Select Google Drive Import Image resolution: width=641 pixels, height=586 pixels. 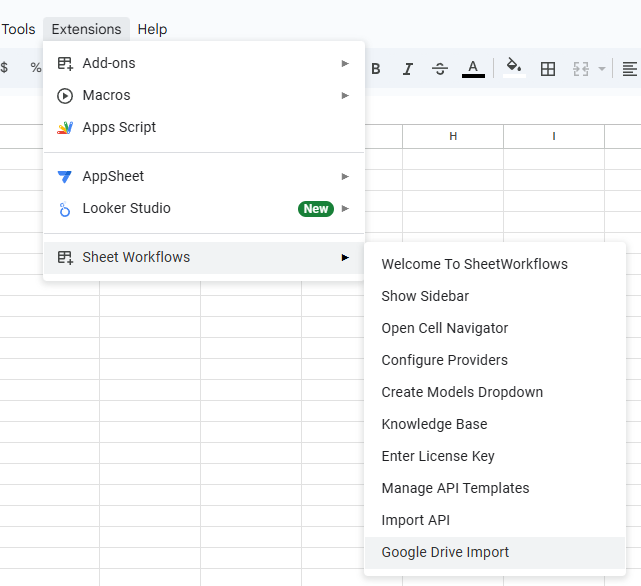tap(445, 552)
